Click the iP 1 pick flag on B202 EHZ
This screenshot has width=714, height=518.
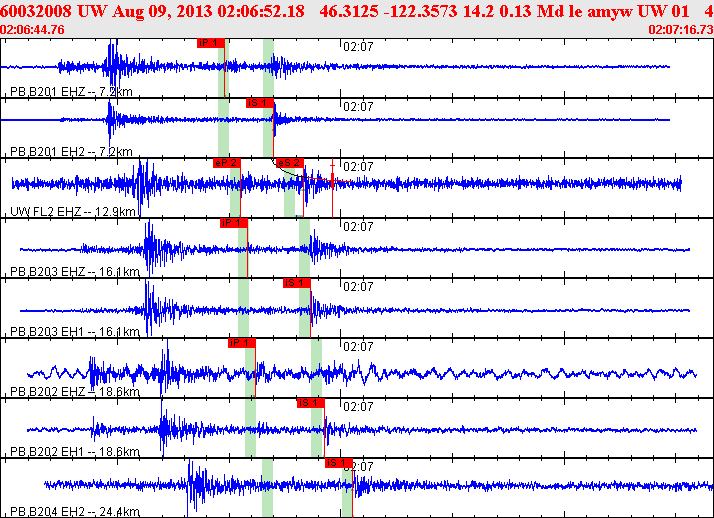click(x=242, y=343)
